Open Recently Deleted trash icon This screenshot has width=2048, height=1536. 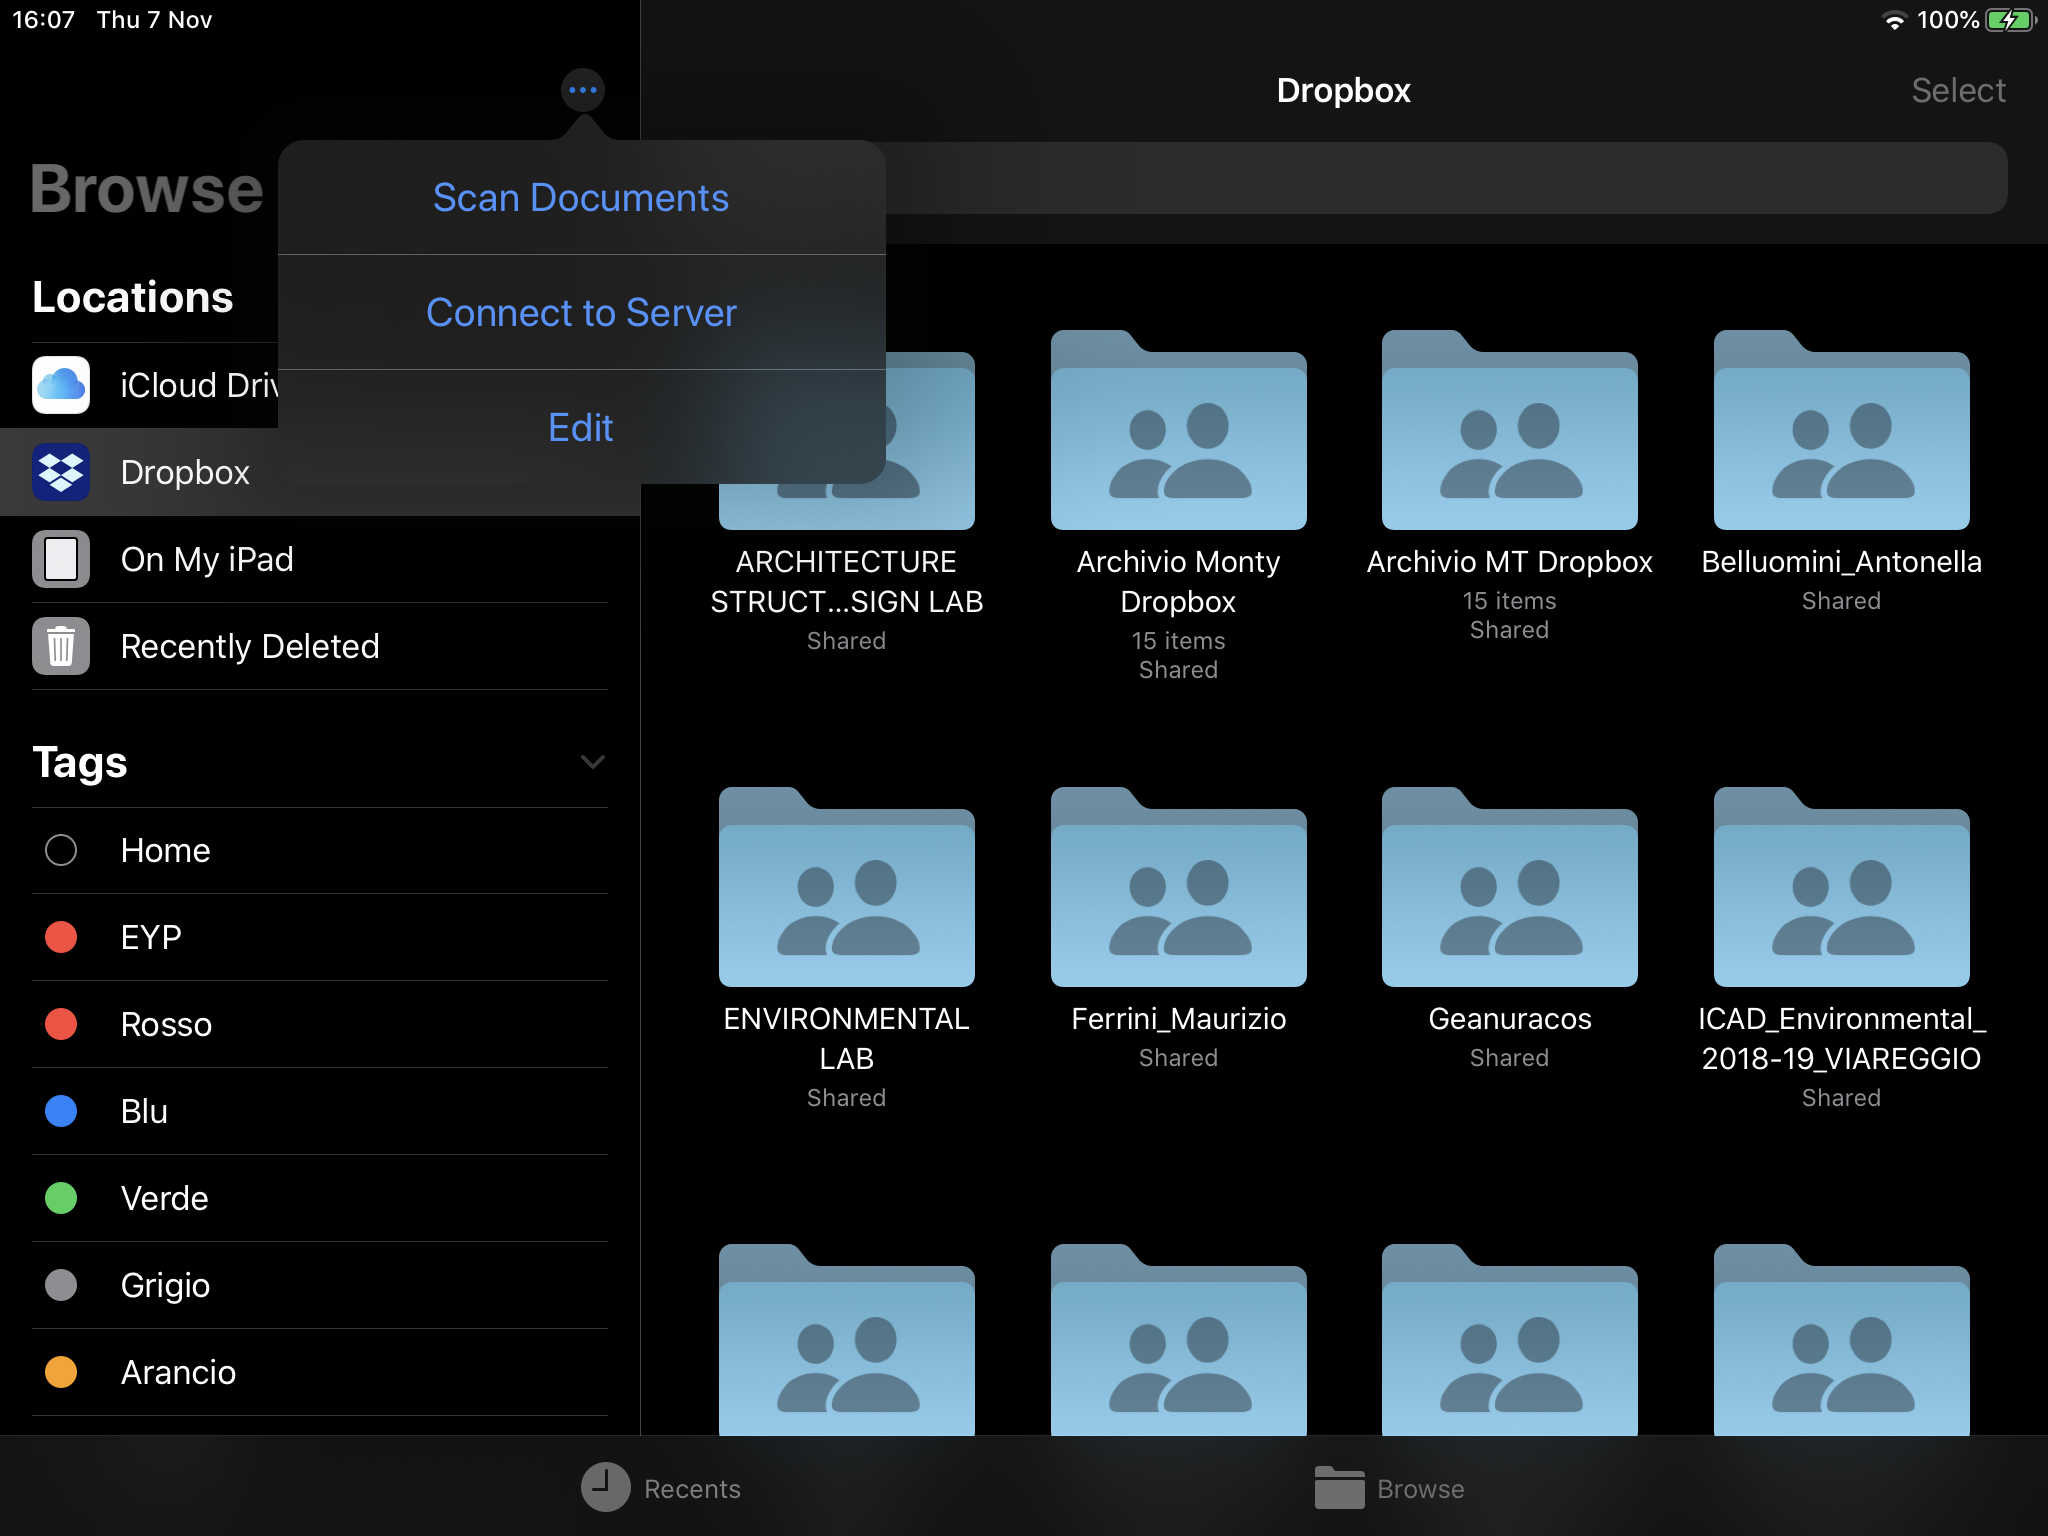point(61,646)
